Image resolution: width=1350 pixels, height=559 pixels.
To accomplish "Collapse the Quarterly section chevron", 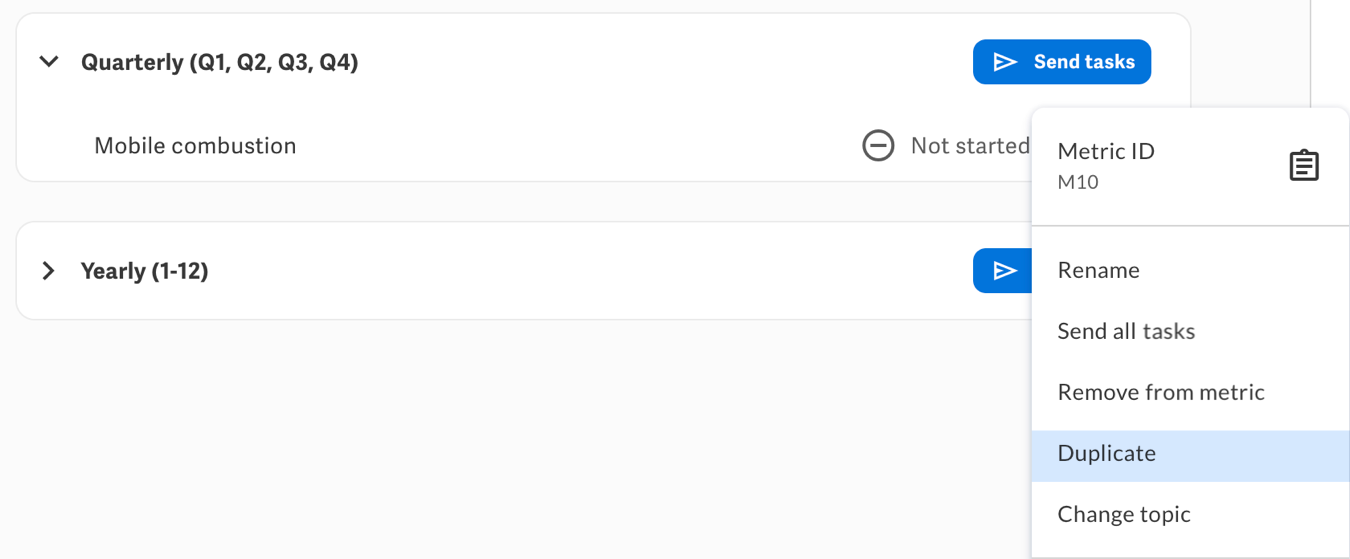I will click(48, 62).
